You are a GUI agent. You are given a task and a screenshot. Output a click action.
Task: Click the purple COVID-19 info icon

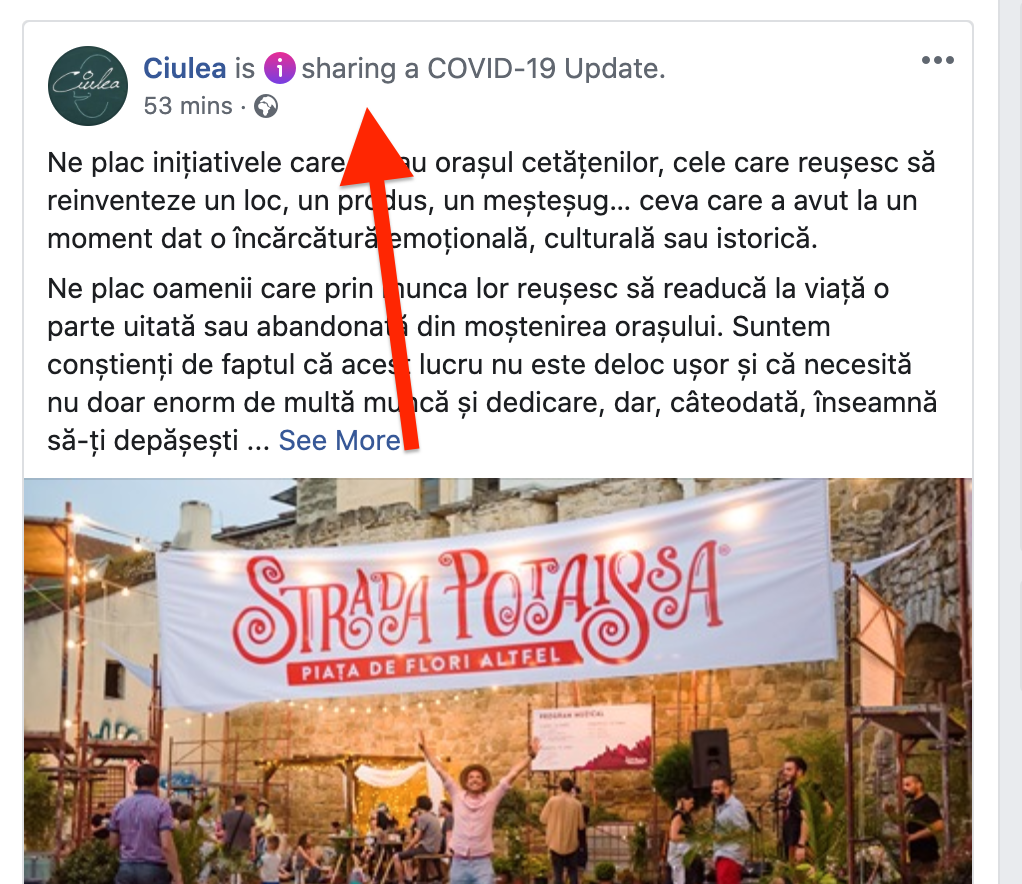[280, 68]
